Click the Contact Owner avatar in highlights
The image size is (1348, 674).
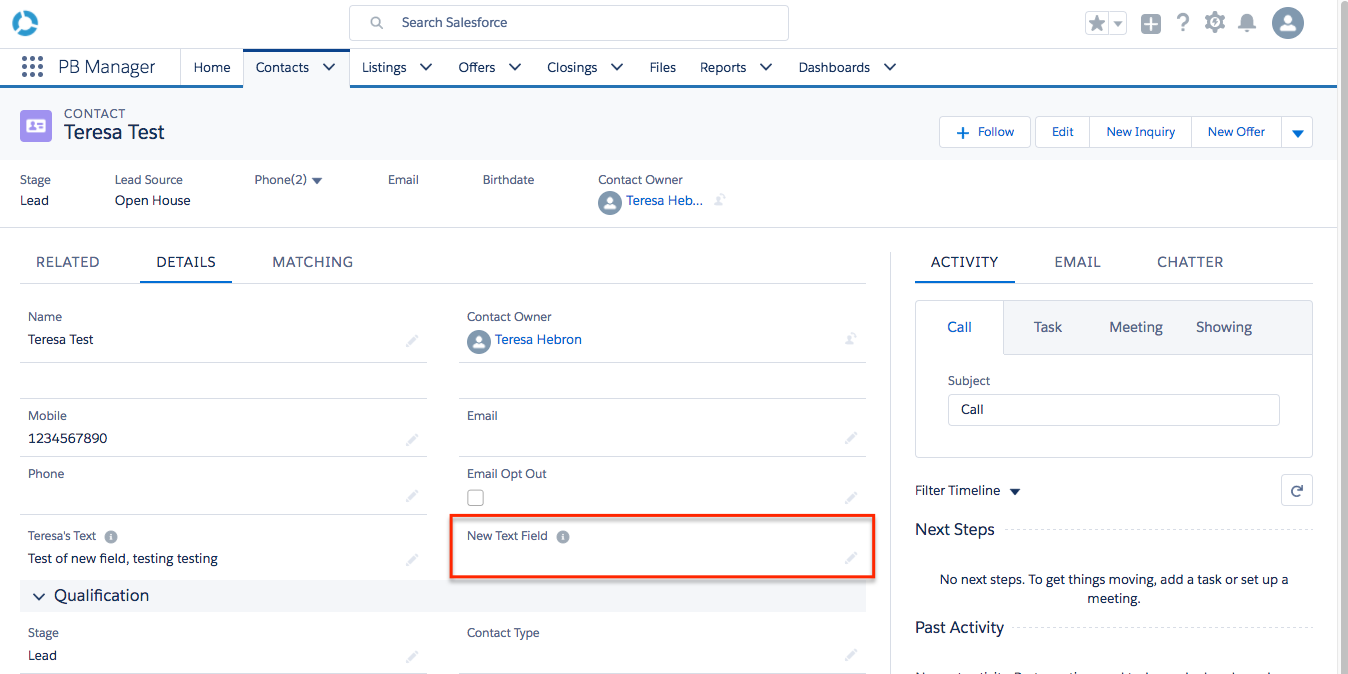610,203
